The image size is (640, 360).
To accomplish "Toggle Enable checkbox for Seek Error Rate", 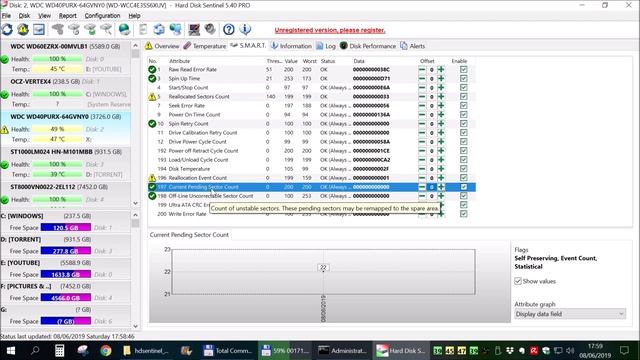I will click(463, 105).
